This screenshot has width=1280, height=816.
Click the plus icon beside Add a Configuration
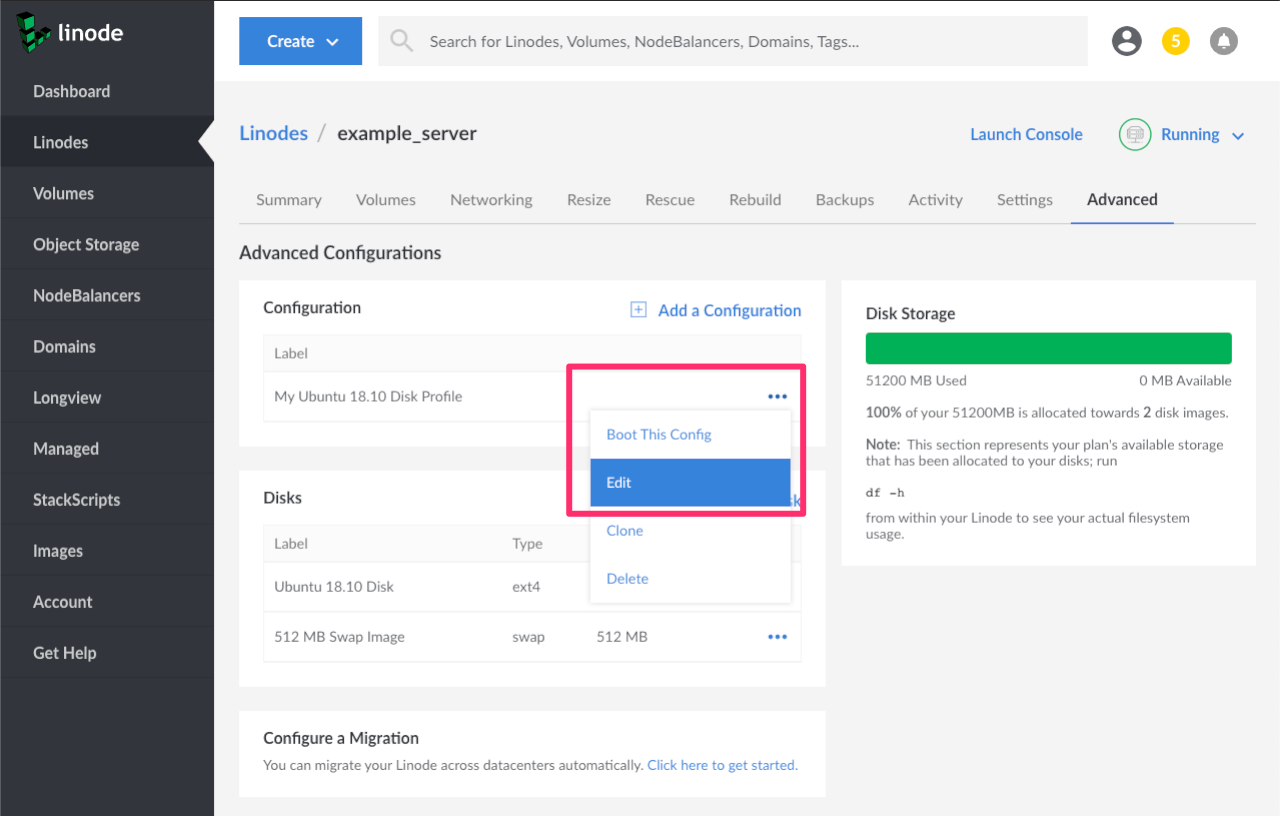[x=638, y=310]
